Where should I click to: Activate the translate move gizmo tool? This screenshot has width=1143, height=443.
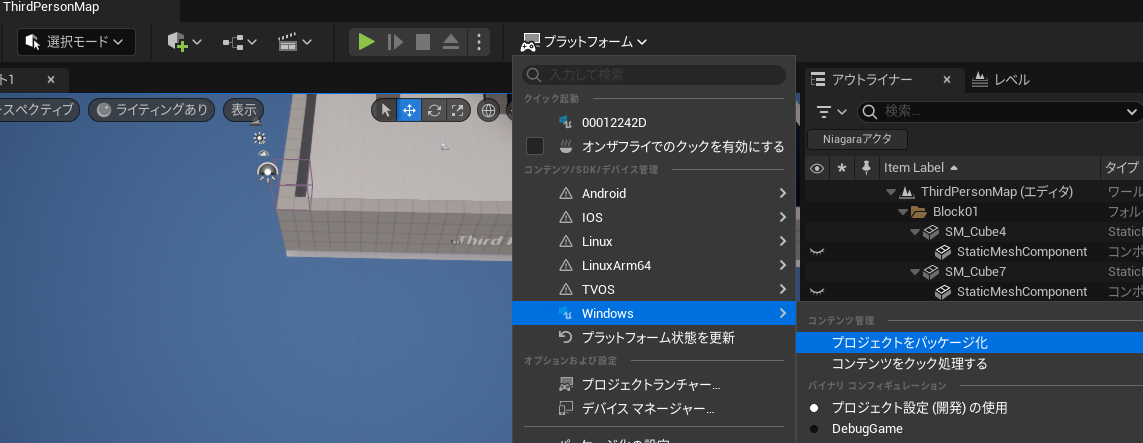click(410, 110)
